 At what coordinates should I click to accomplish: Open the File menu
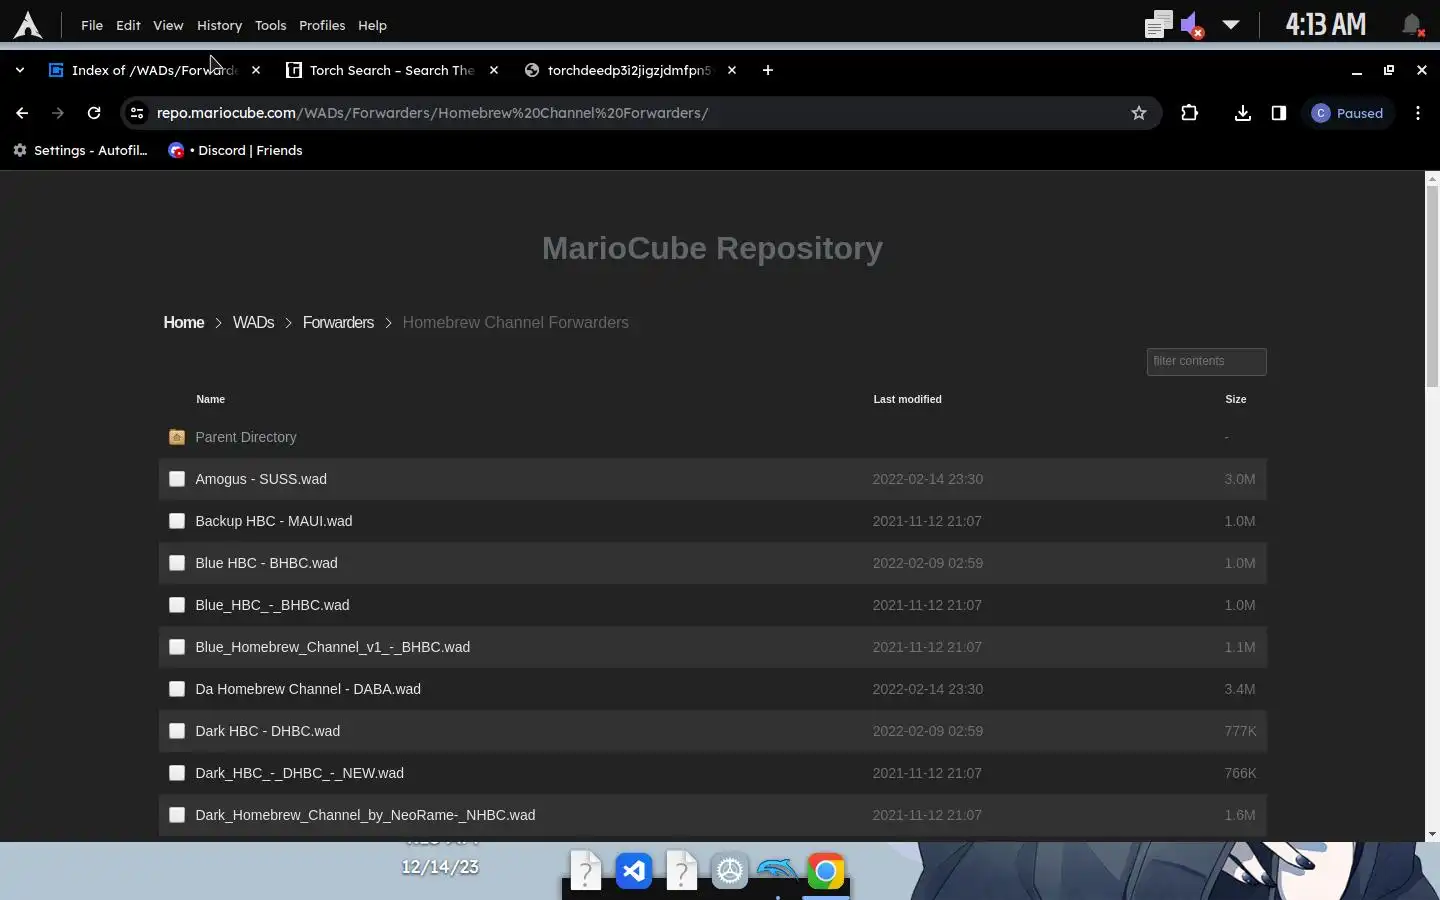(92, 25)
